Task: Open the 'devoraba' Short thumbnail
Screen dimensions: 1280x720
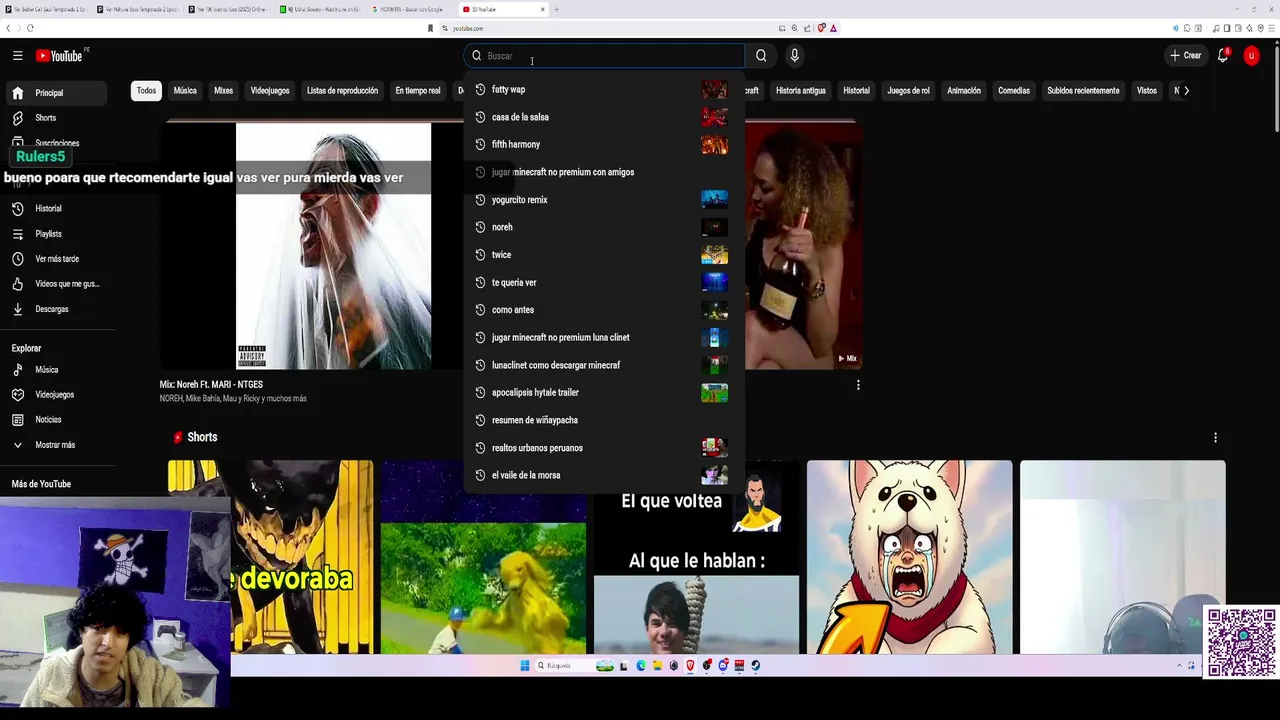Action: tap(270, 557)
